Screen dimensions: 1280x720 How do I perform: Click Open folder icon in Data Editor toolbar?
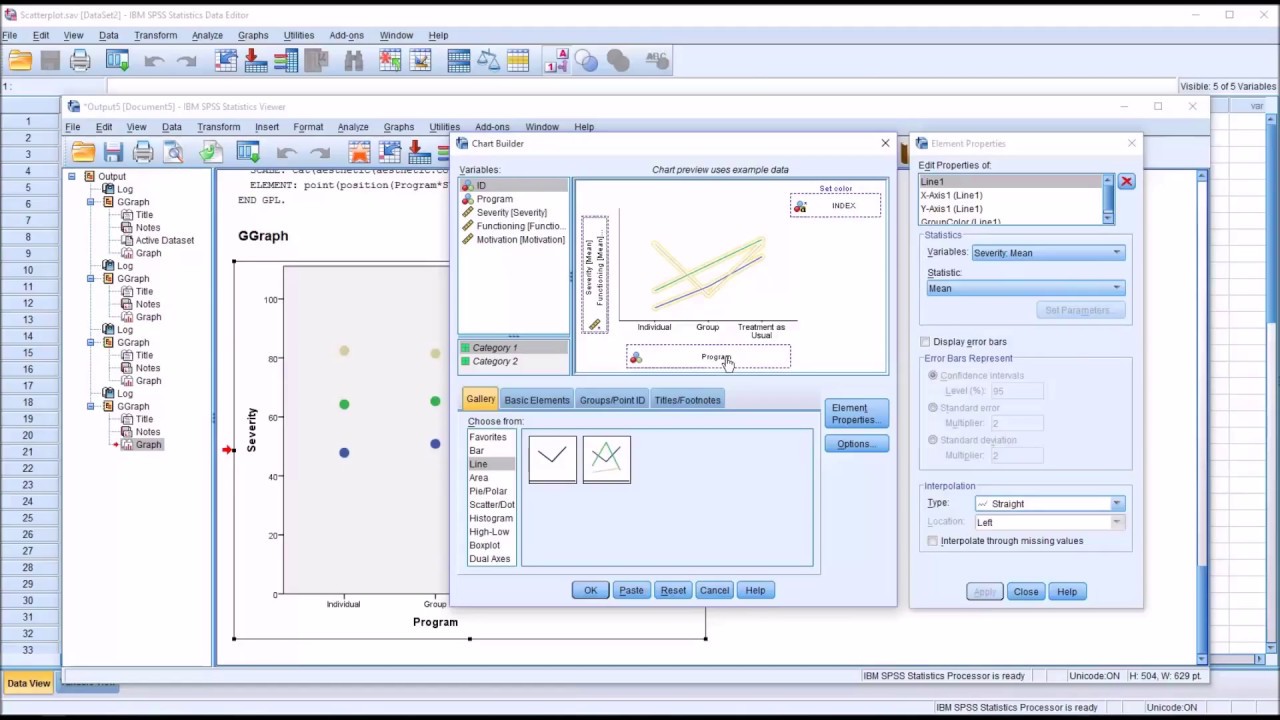(20, 61)
